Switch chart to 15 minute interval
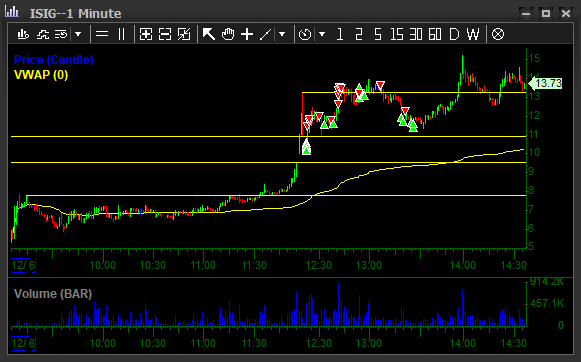 click(x=396, y=34)
